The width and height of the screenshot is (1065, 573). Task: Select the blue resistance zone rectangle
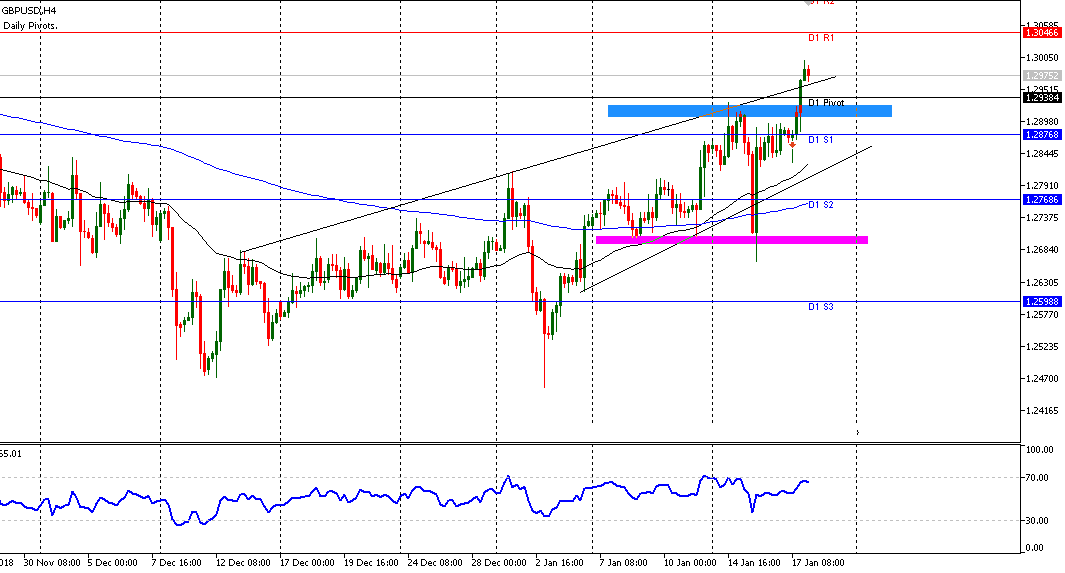coord(749,111)
